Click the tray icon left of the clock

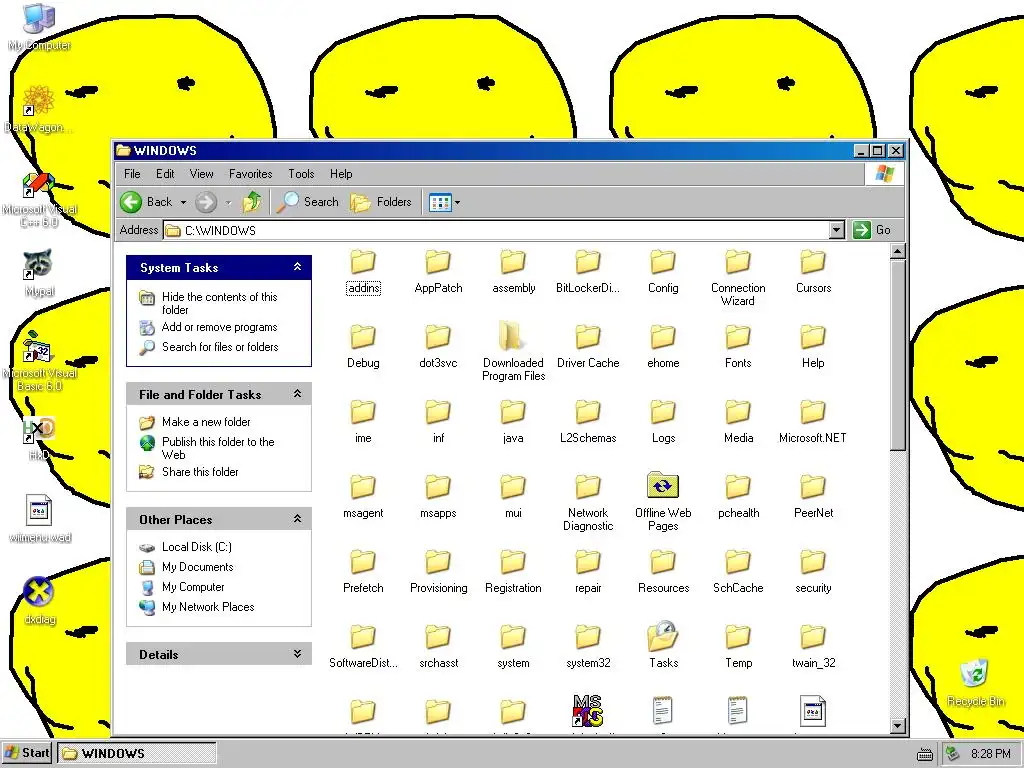pos(953,754)
